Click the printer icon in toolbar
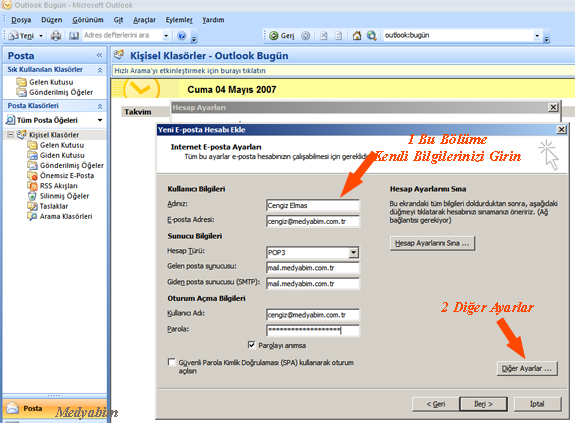575x423 pixels. point(56,36)
